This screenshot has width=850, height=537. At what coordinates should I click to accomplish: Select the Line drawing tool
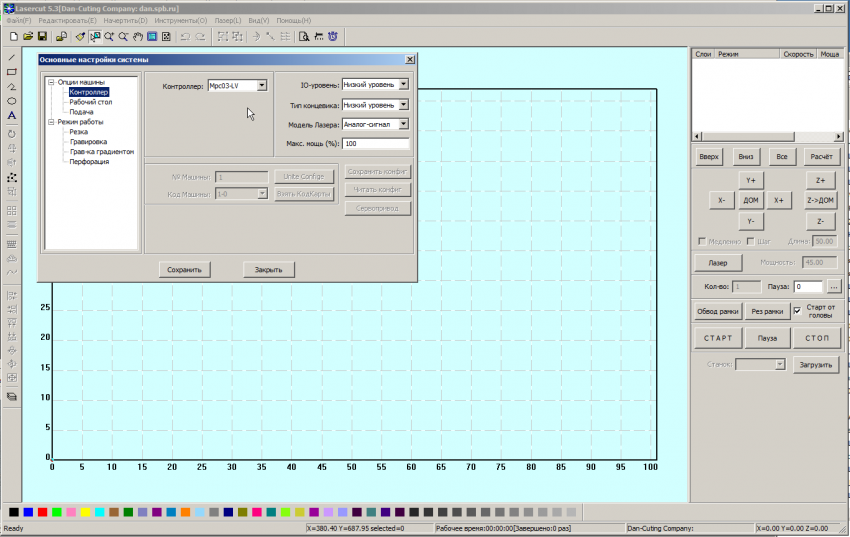click(11, 57)
